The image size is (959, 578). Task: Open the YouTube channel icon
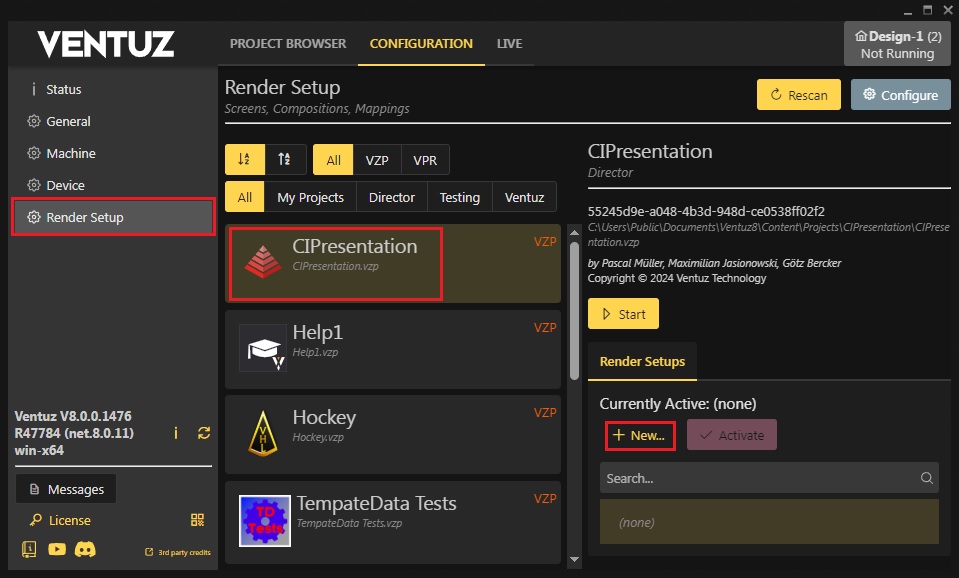point(57,549)
